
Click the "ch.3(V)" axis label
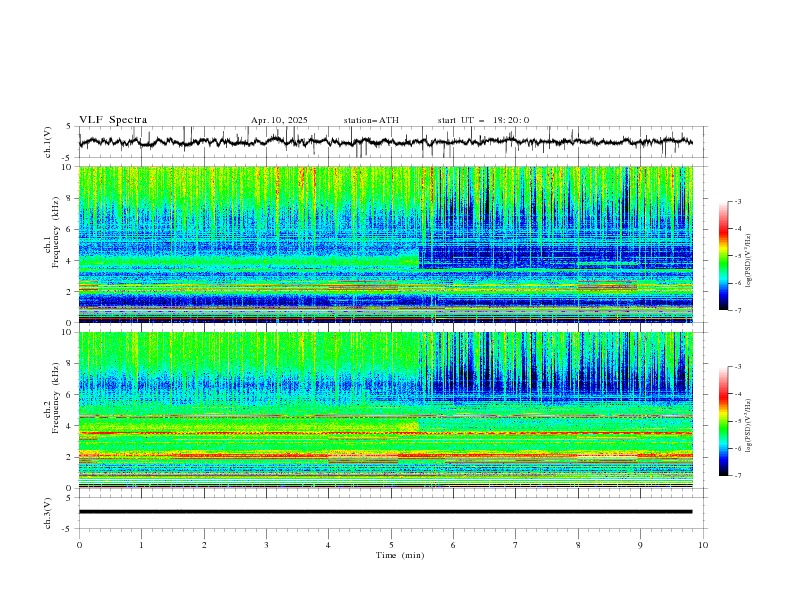click(48, 513)
